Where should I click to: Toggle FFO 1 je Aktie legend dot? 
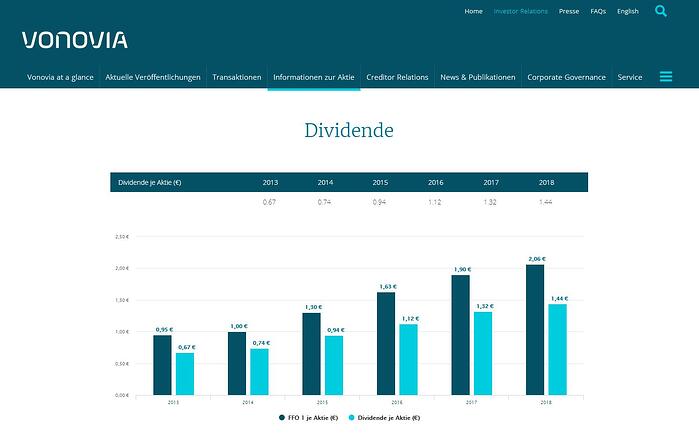(282, 418)
